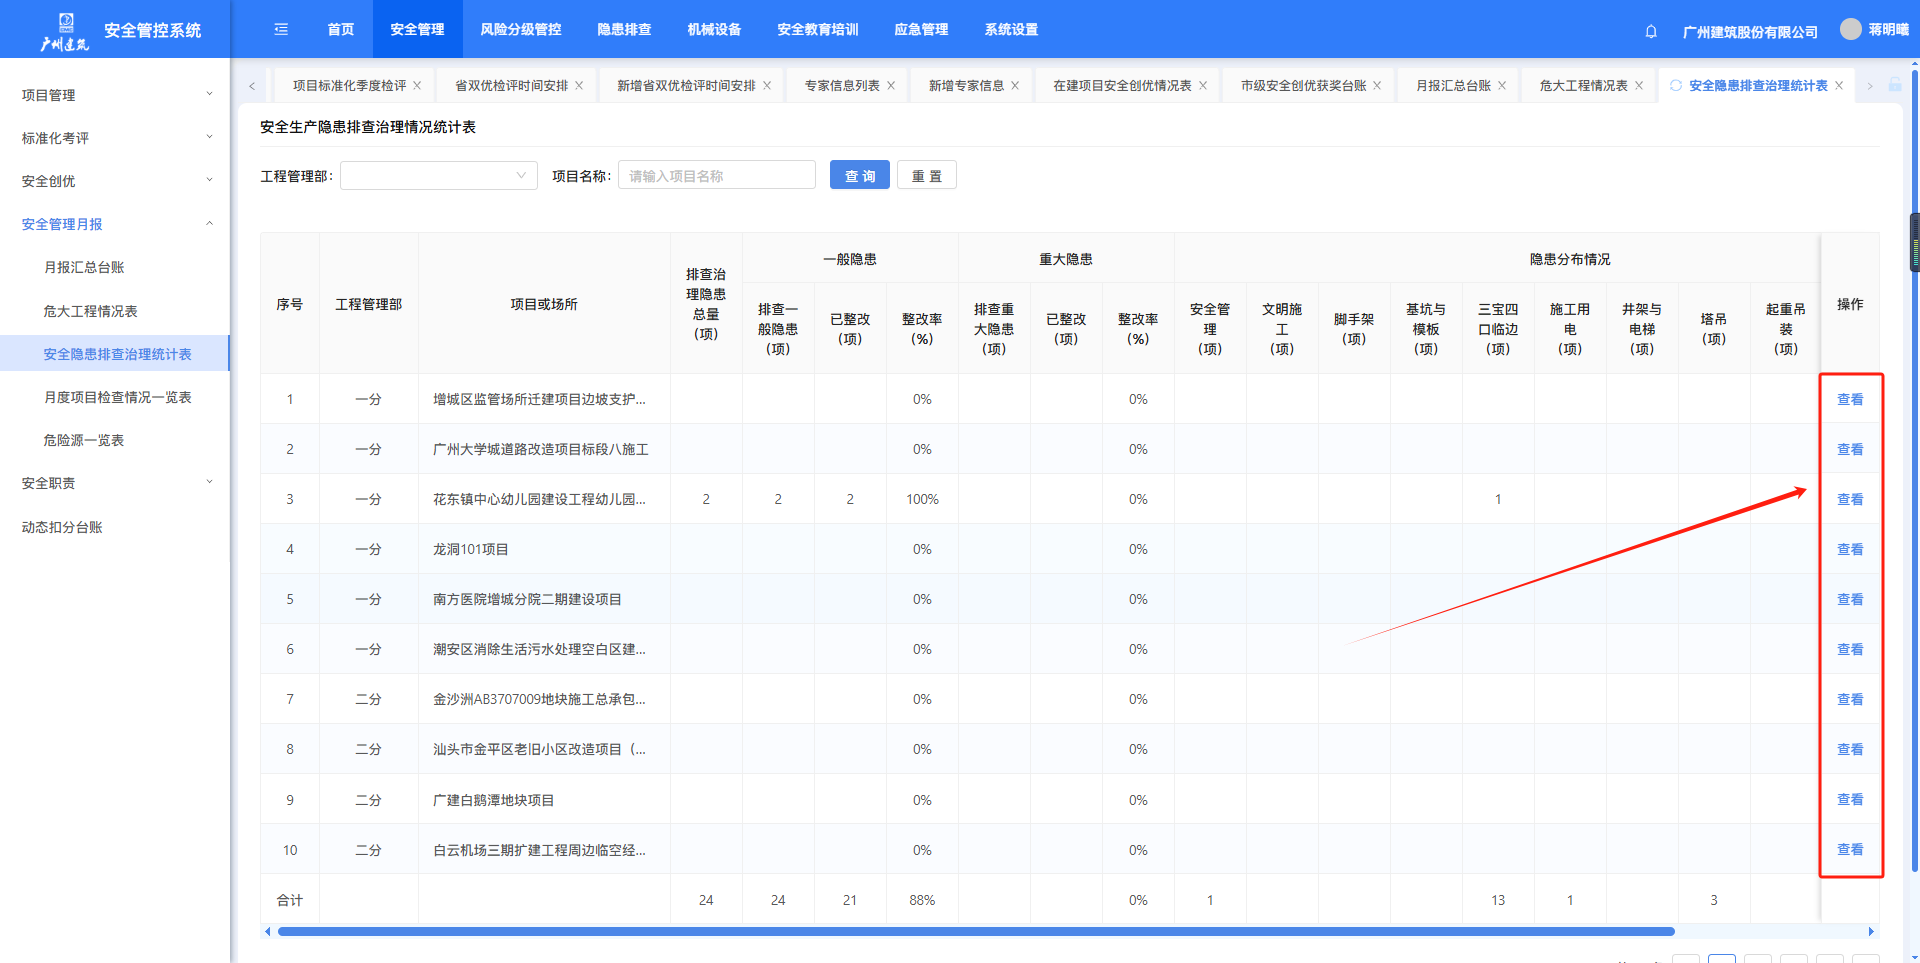This screenshot has height=963, width=1920.
Task: View details for 龙洞101项目 row
Action: (1849, 549)
